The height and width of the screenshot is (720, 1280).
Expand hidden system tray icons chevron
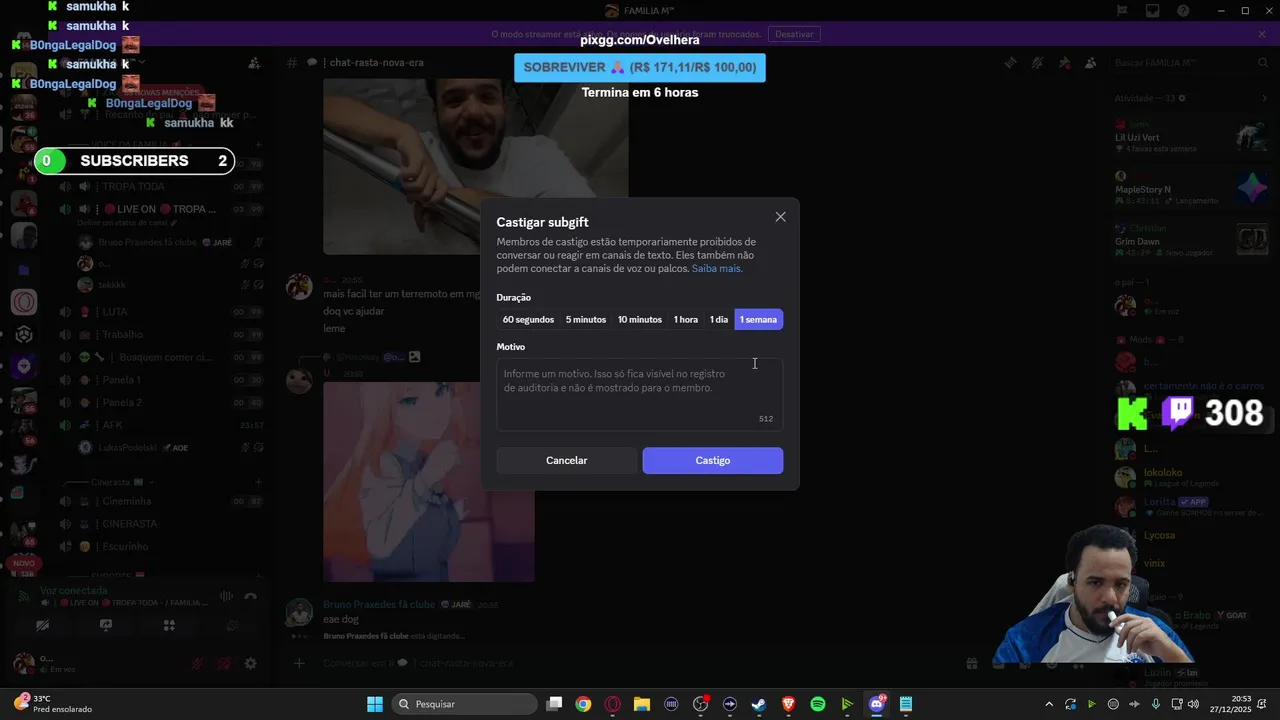pyautogui.click(x=1049, y=704)
